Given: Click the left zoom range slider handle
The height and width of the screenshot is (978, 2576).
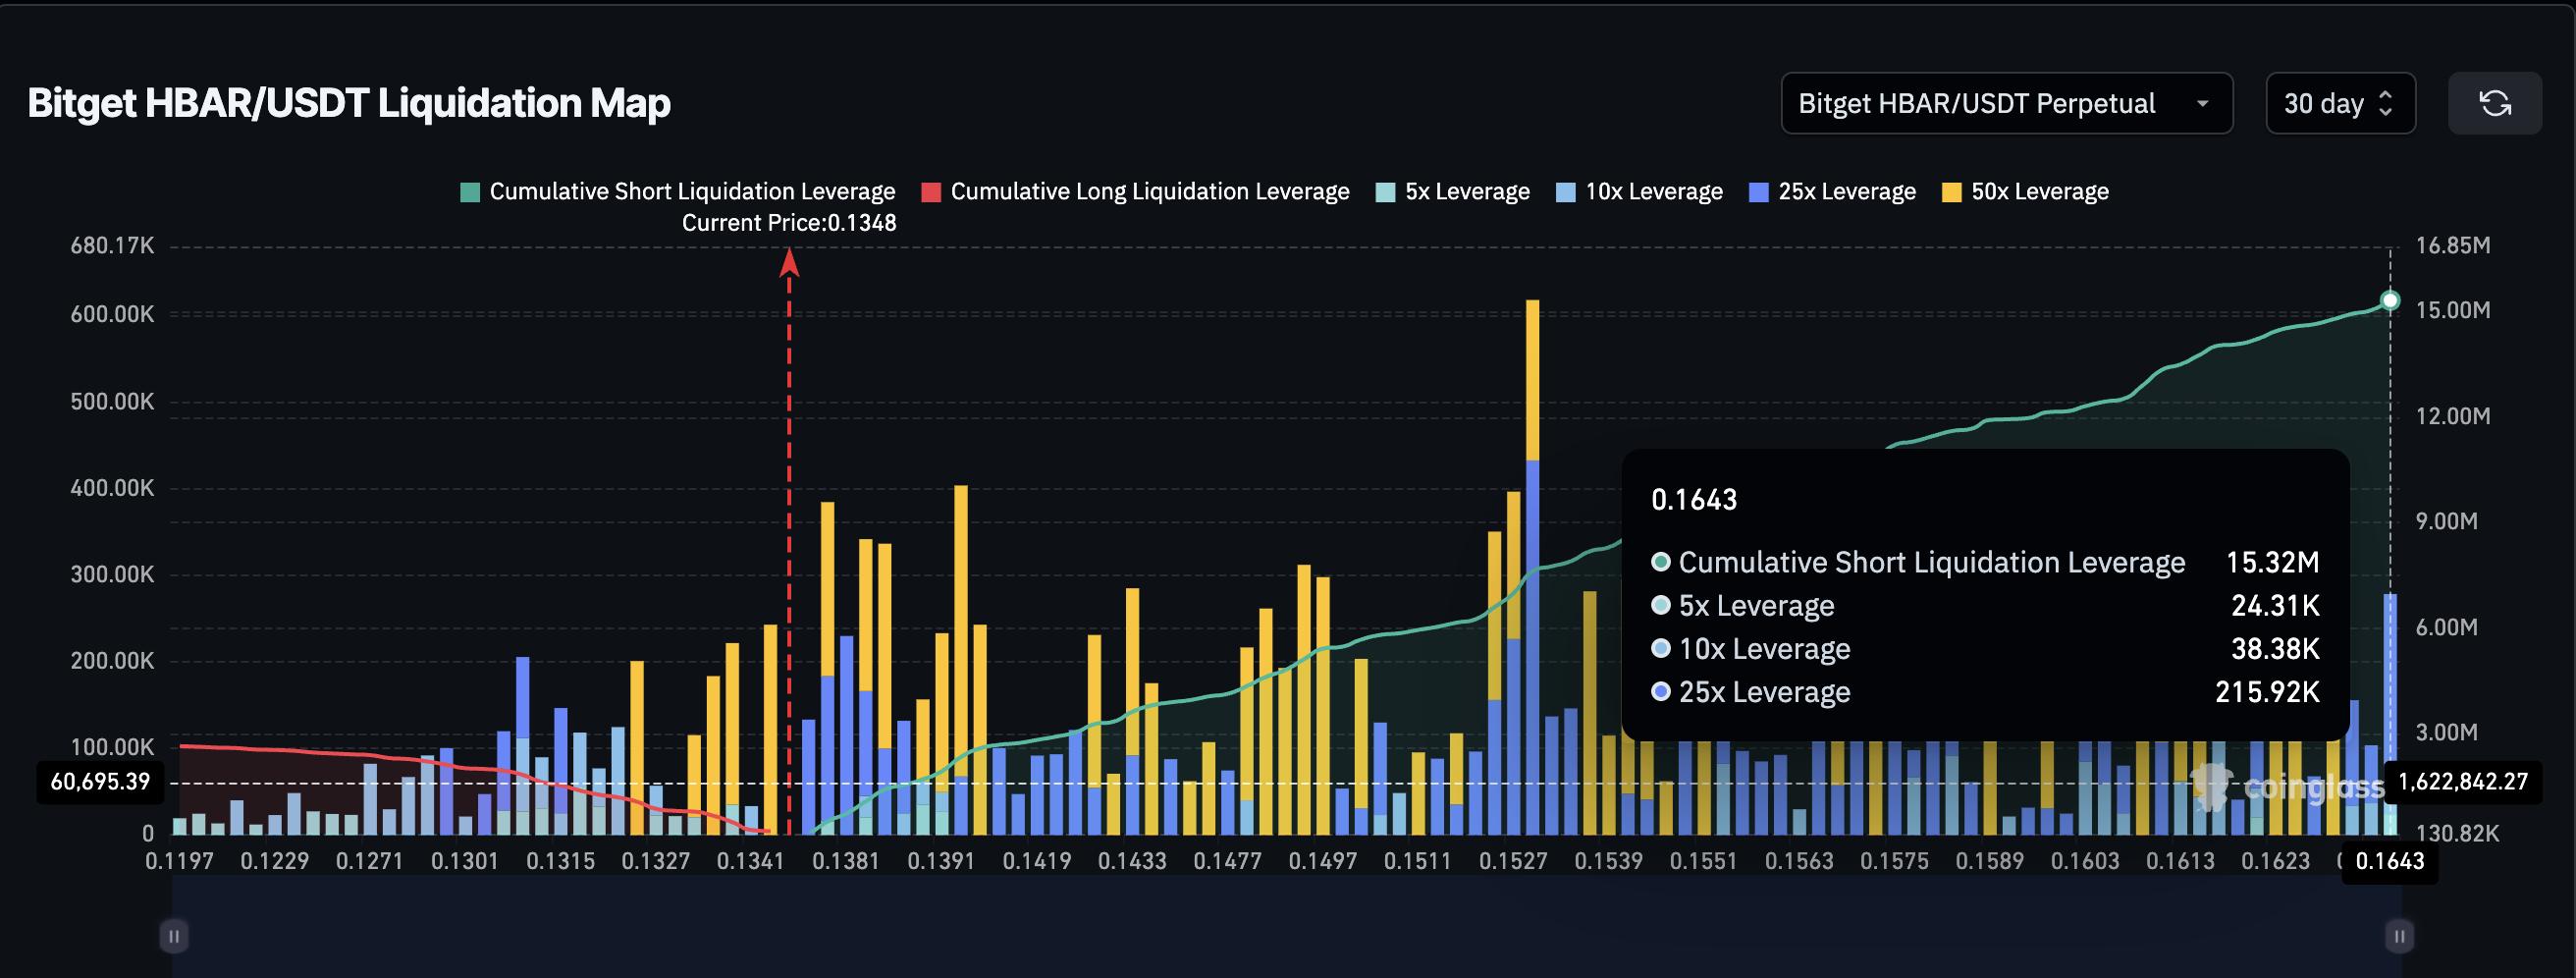Looking at the screenshot, I should 174,936.
